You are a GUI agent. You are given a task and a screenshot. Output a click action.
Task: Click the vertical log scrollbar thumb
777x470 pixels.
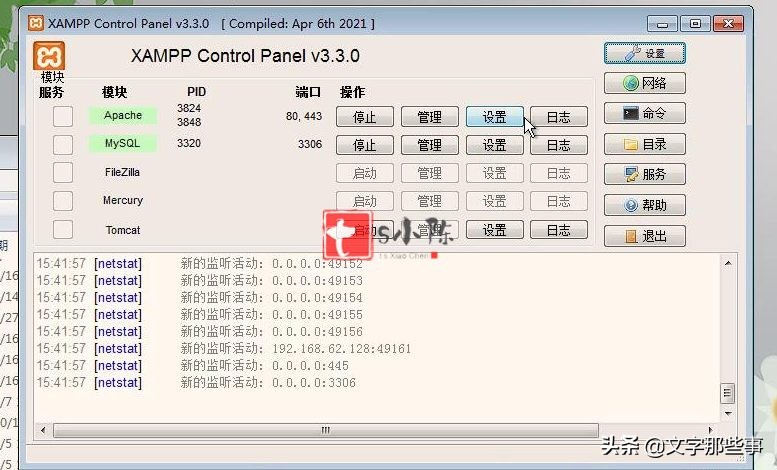pyautogui.click(x=727, y=394)
